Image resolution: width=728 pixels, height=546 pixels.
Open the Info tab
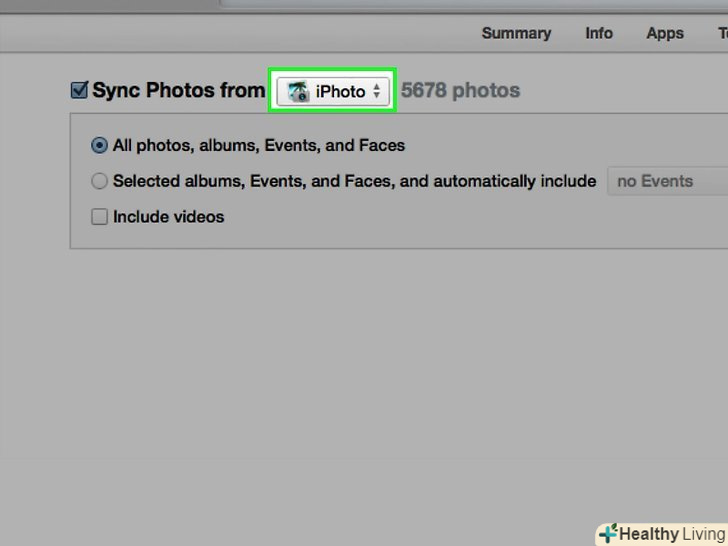599,33
